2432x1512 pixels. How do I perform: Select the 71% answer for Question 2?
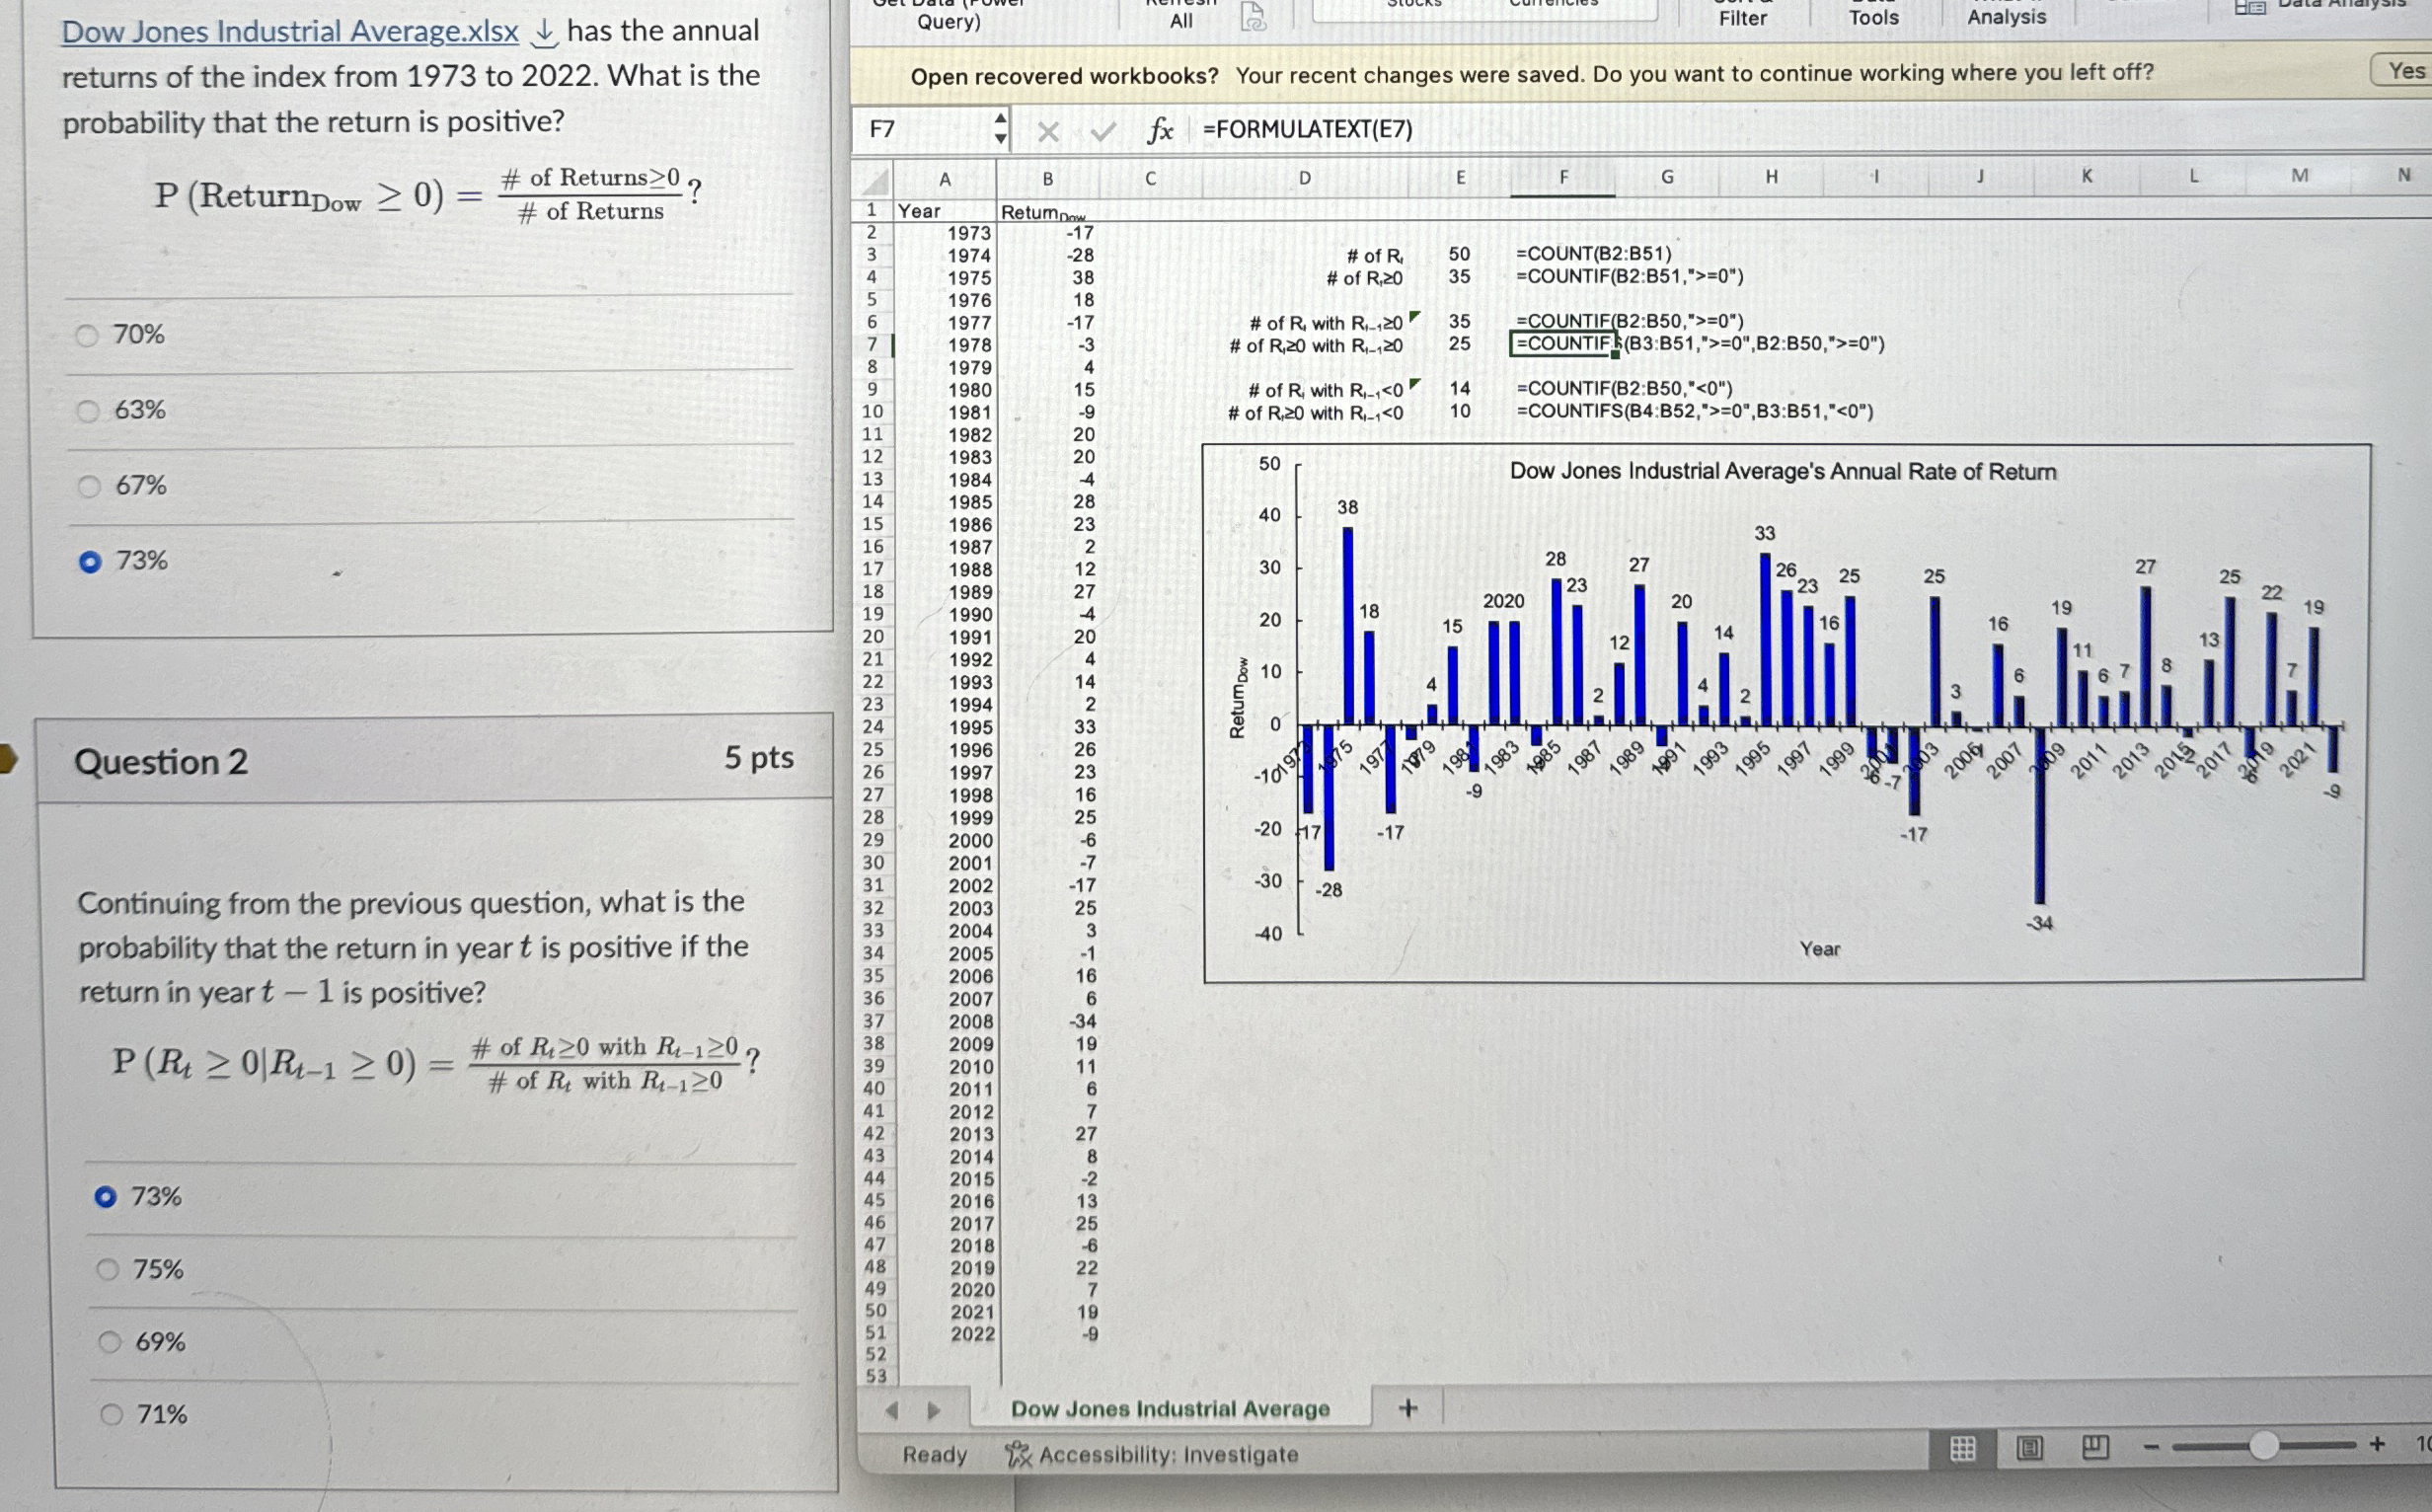tap(111, 1415)
